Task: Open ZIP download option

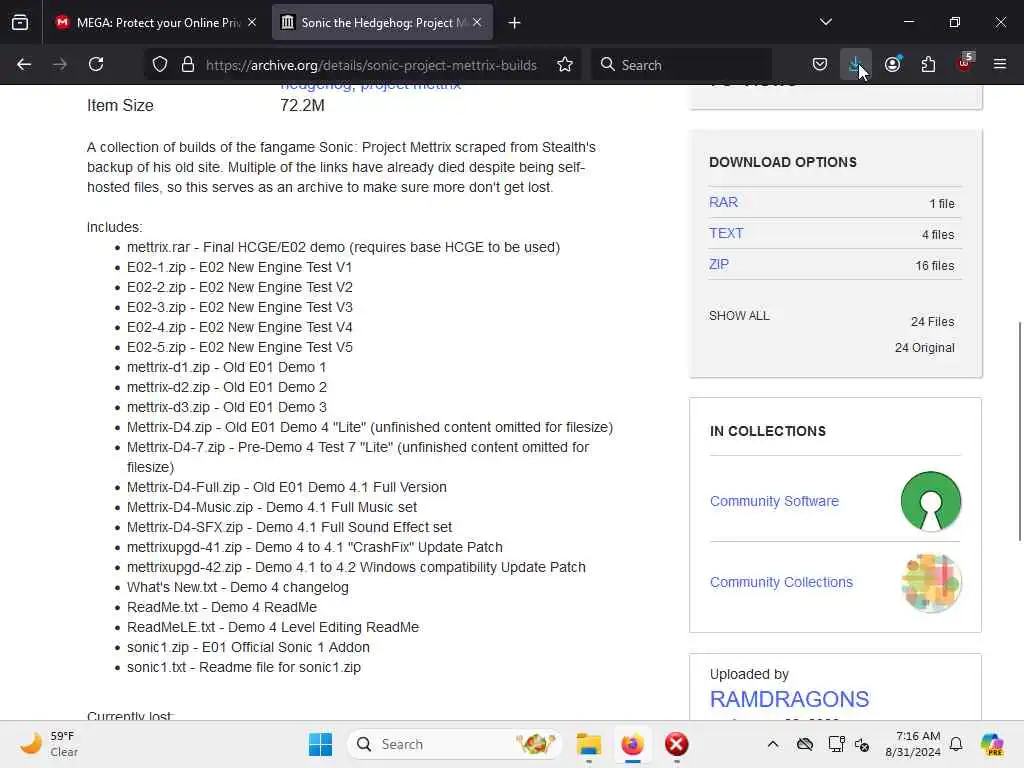Action: 719,264
